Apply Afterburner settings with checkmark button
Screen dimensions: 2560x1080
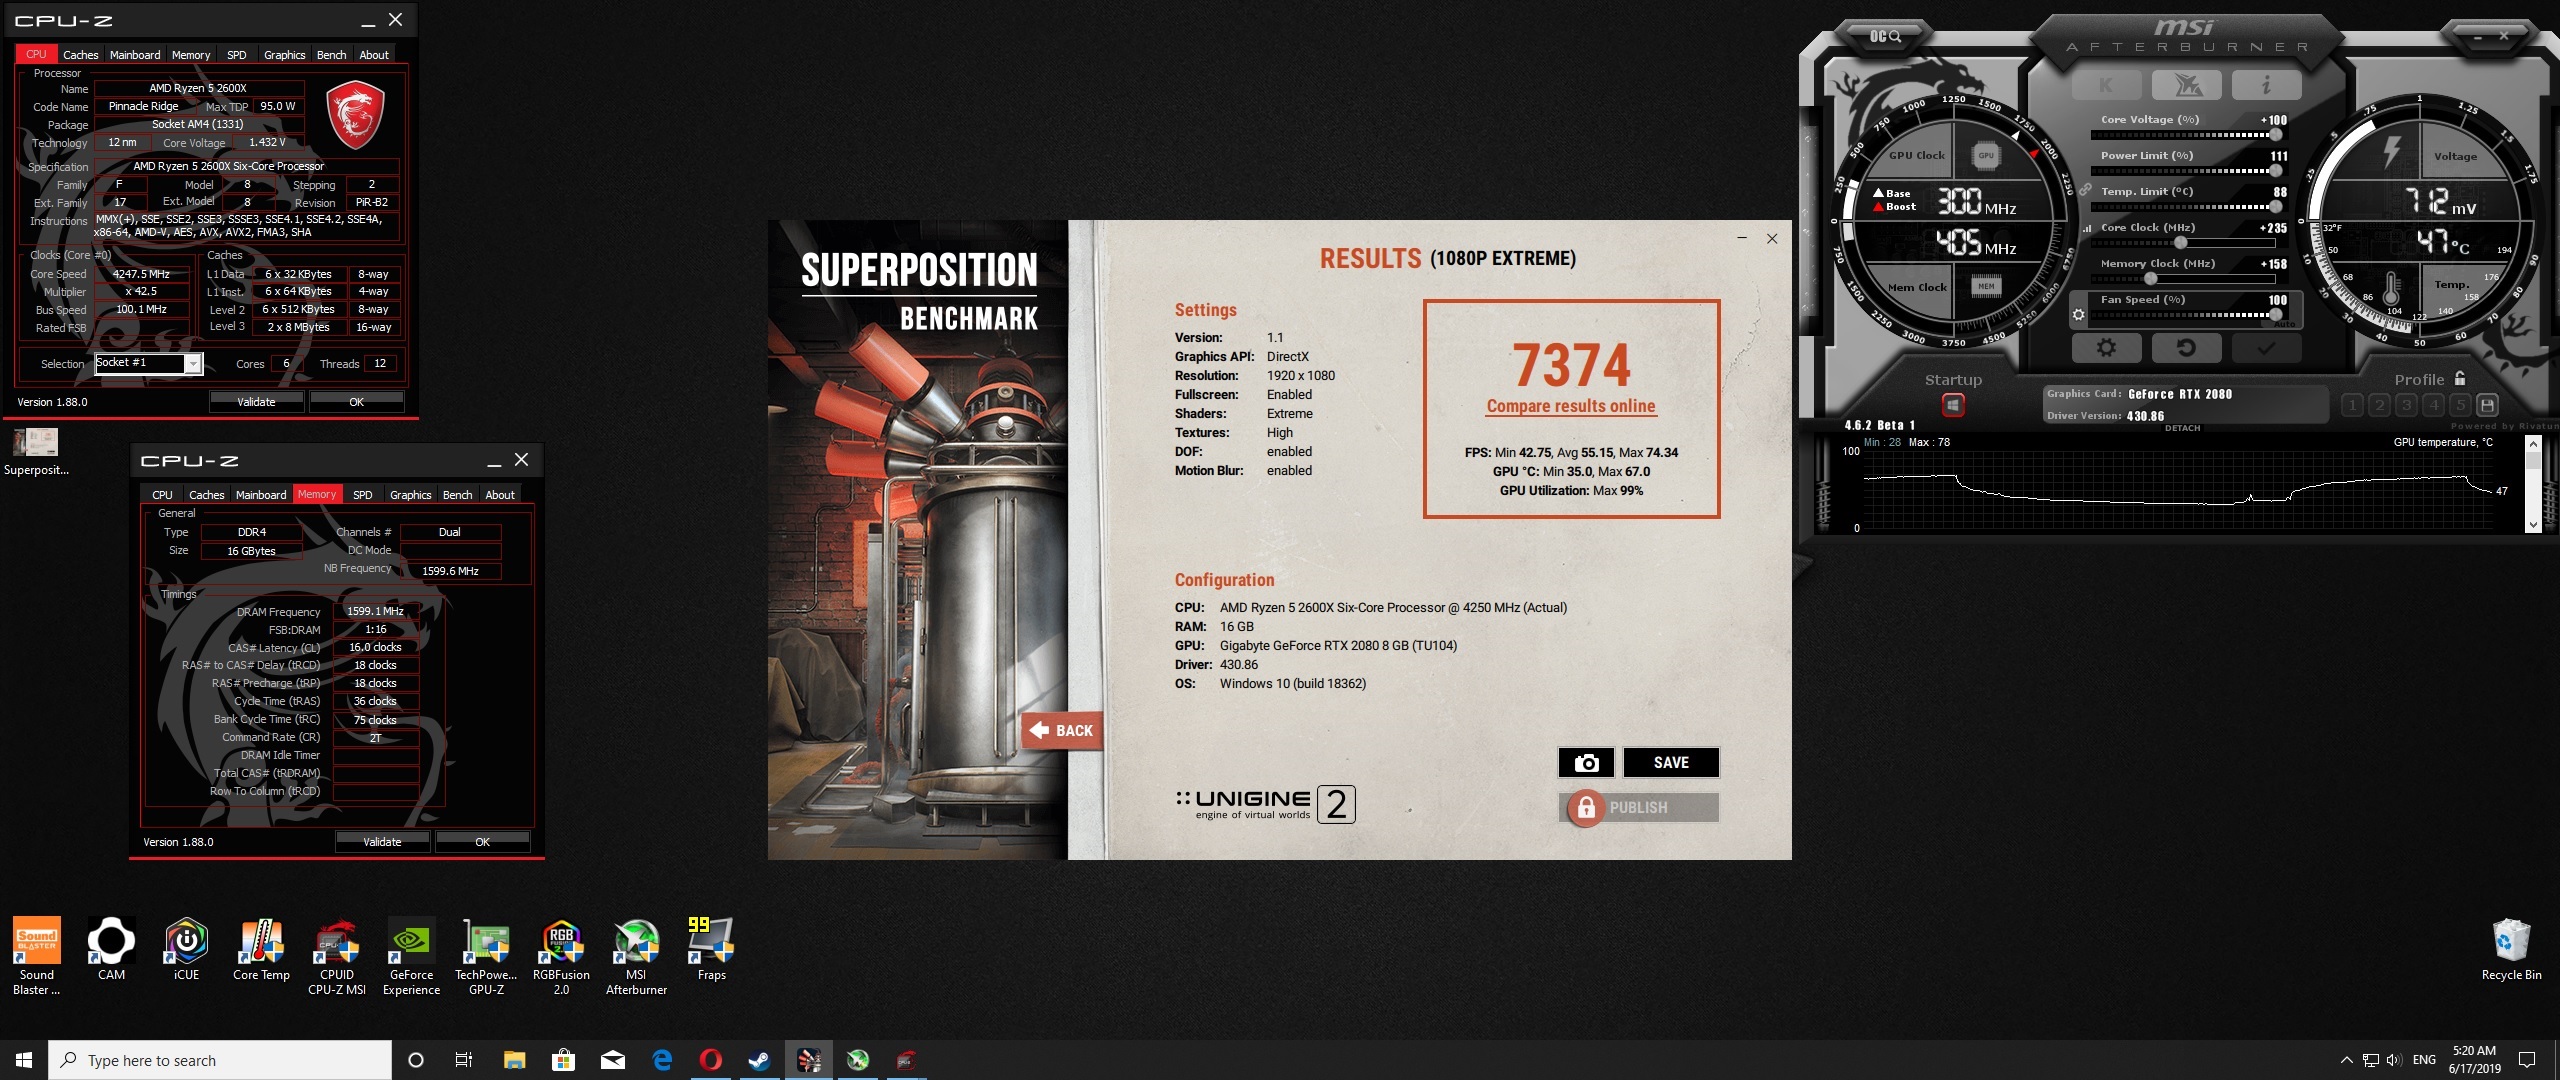2266,347
